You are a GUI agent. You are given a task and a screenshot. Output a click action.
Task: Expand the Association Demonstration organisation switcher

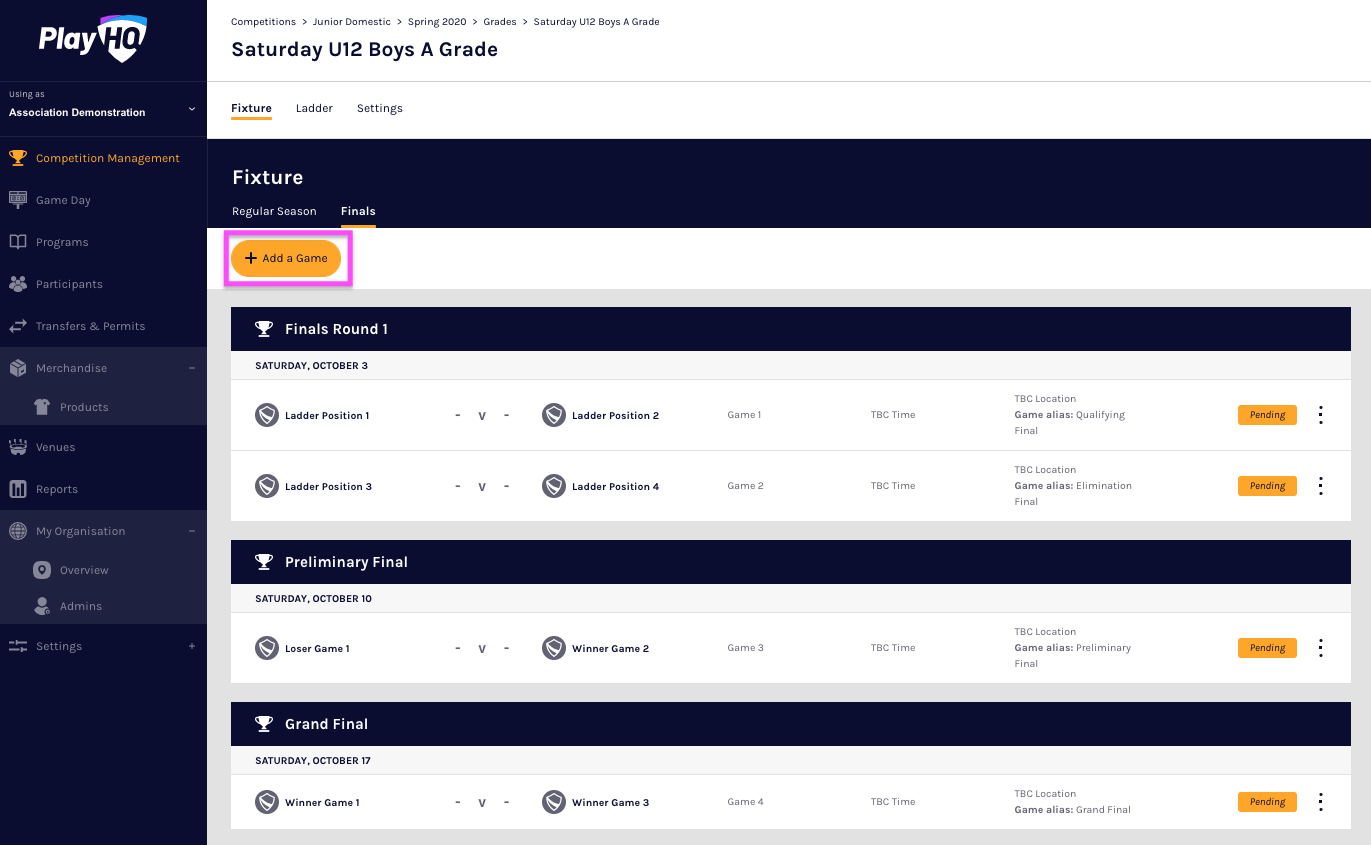point(192,109)
